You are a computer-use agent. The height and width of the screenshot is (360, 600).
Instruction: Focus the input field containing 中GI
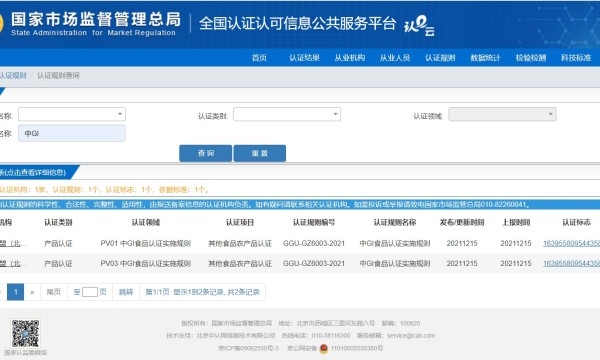72,134
